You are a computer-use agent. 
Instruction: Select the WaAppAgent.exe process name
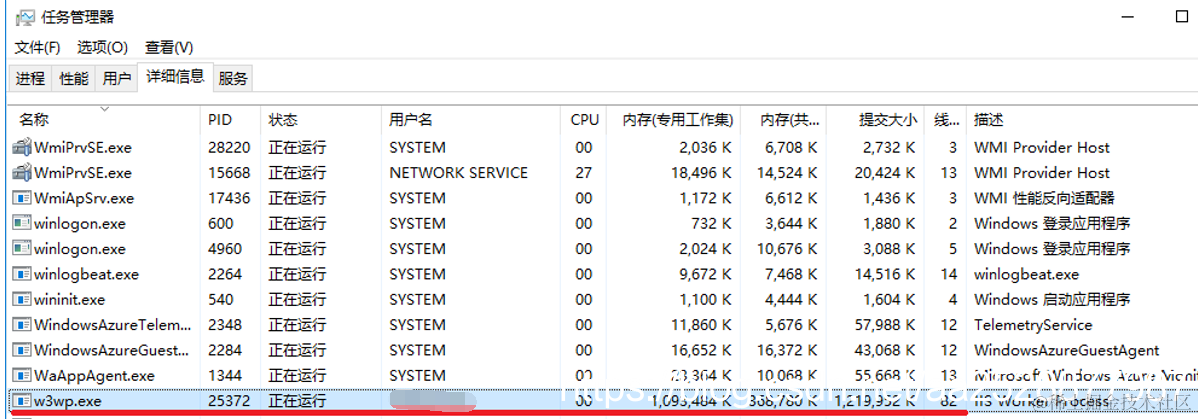(x=94, y=376)
